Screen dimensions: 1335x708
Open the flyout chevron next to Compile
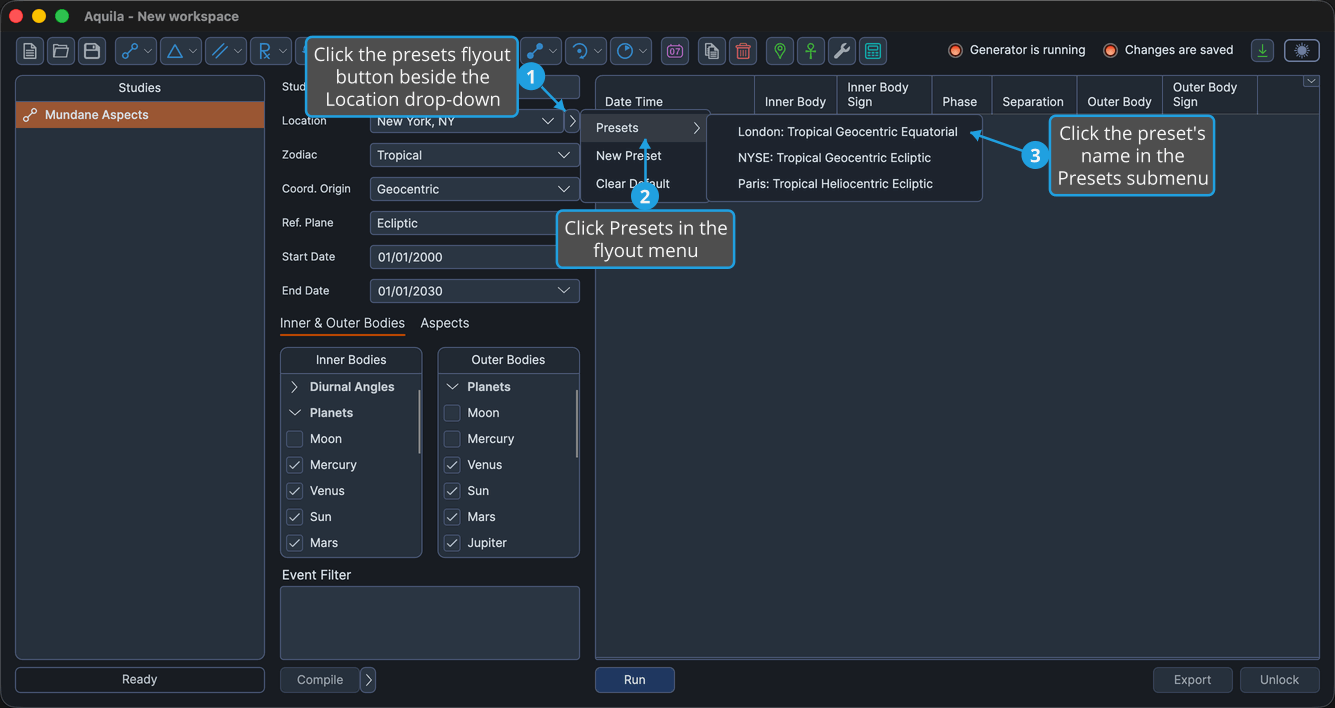coord(368,680)
